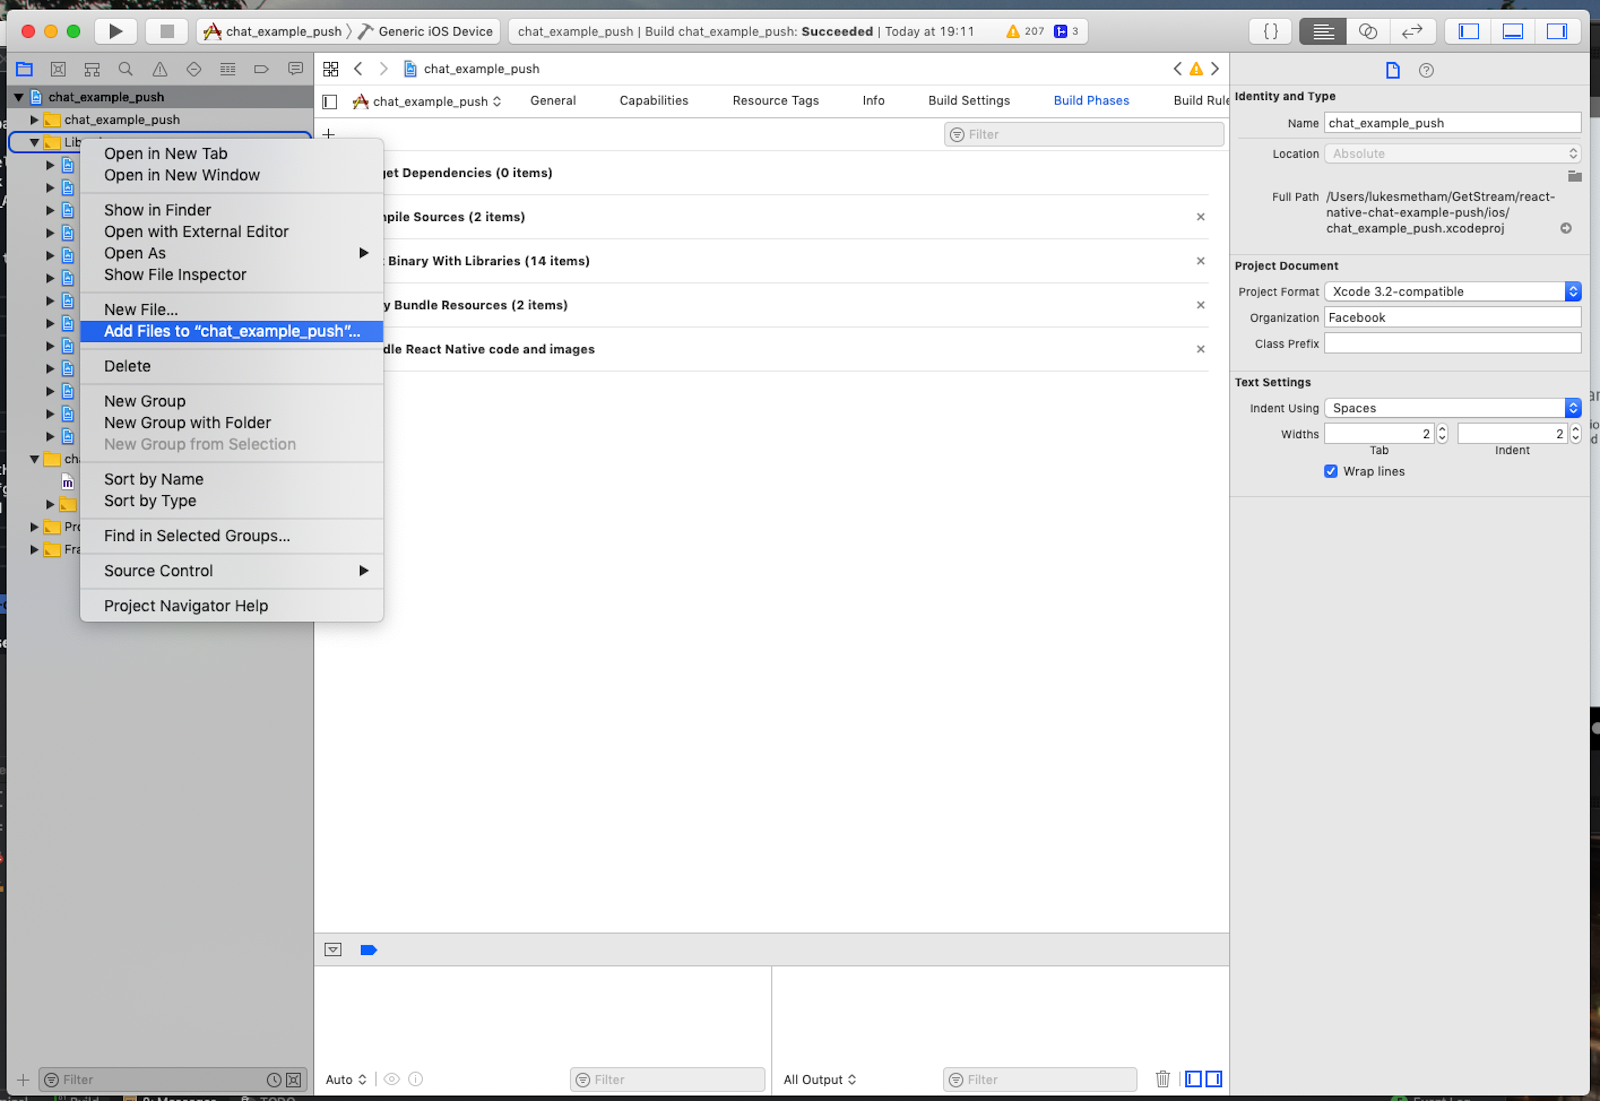Collapse the chat_example_push project tree
Screen dimensions: 1600x1101
17,96
